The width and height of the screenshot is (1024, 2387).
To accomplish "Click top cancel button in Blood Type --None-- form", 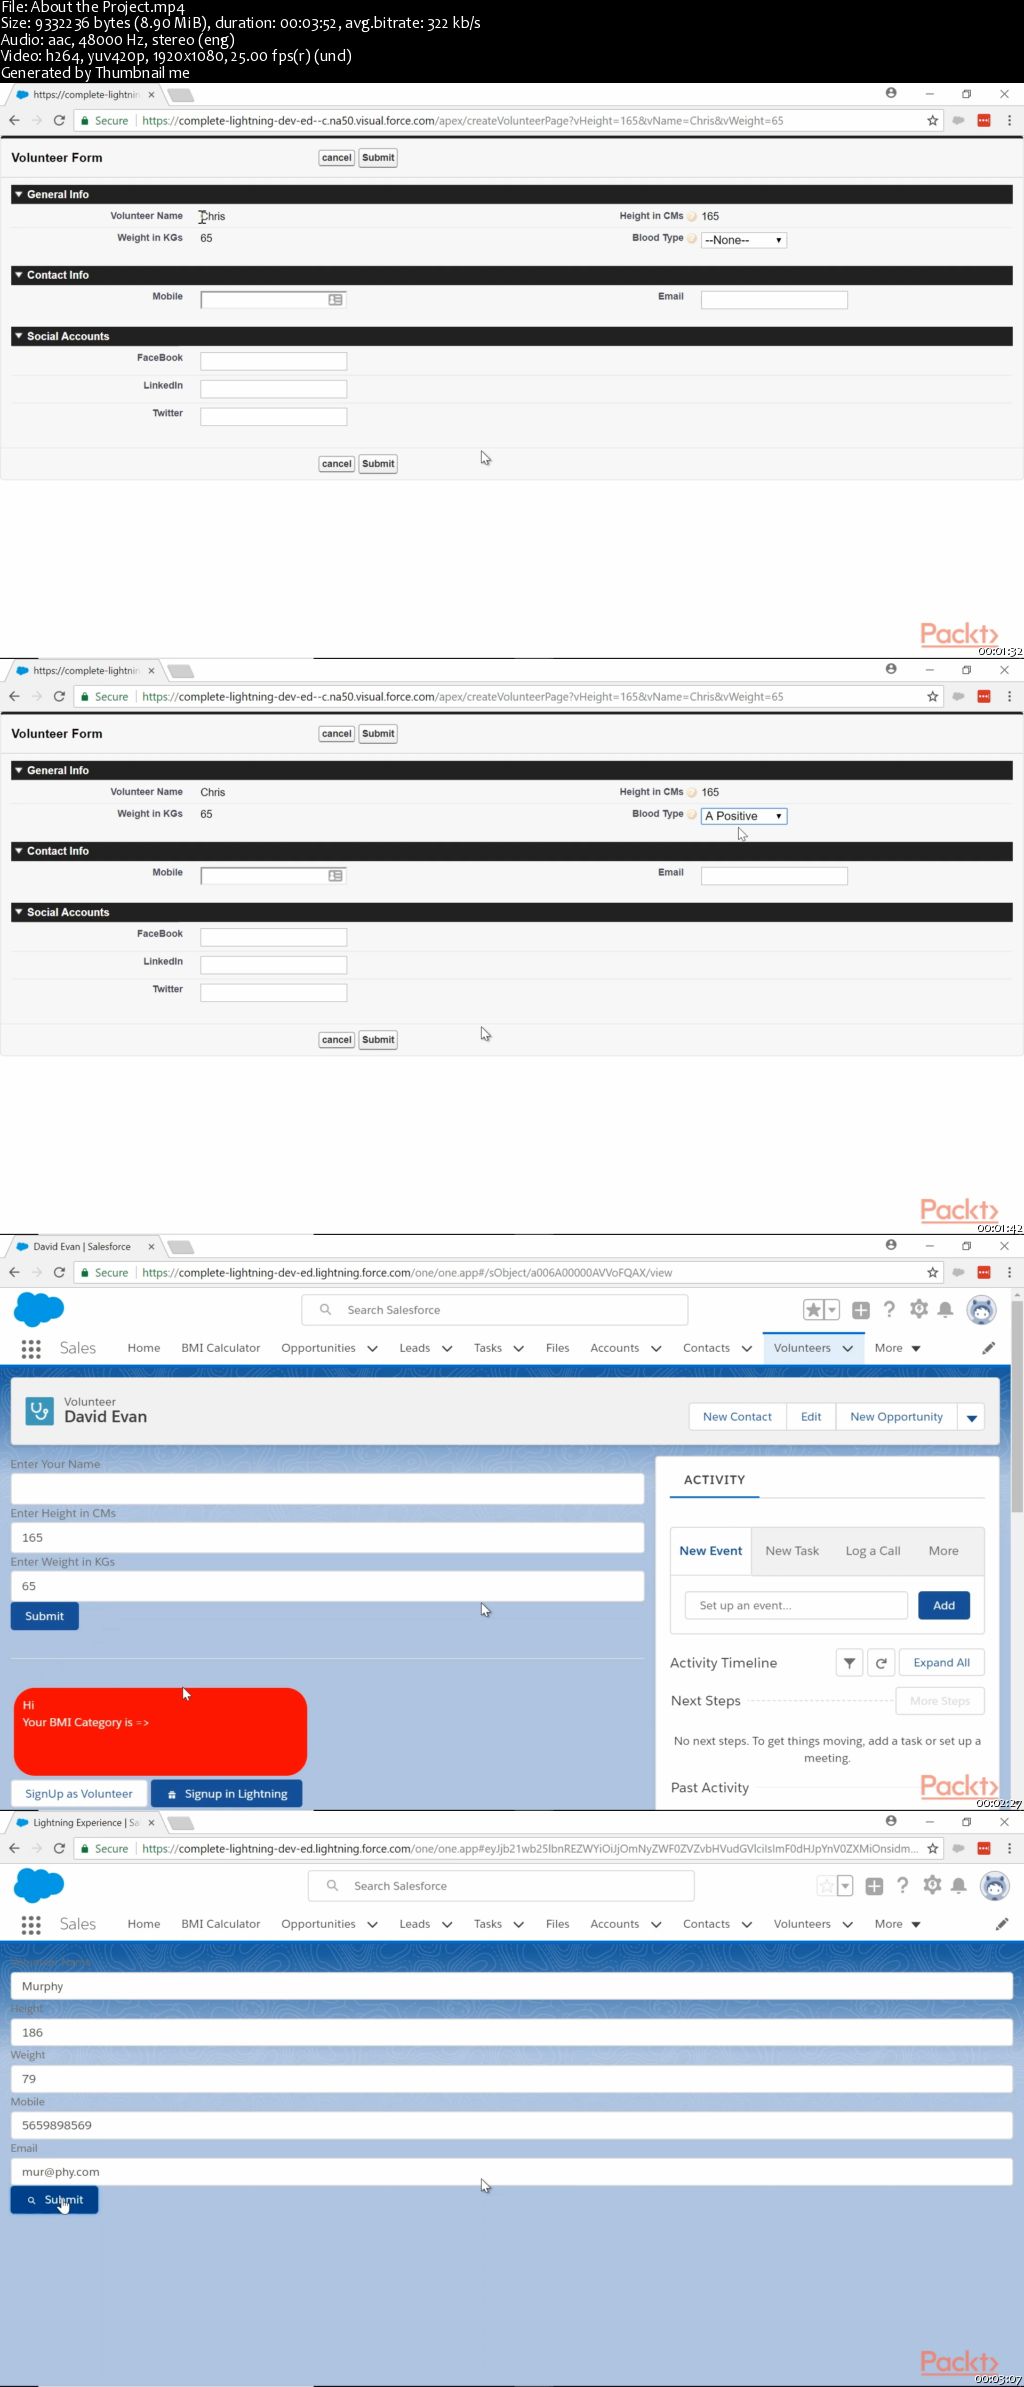I will 337,158.
